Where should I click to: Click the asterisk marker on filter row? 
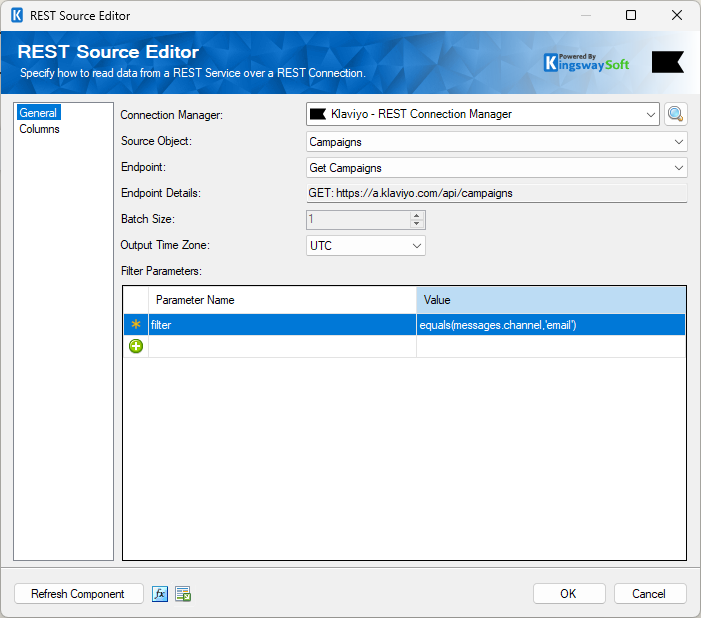pyautogui.click(x=136, y=325)
